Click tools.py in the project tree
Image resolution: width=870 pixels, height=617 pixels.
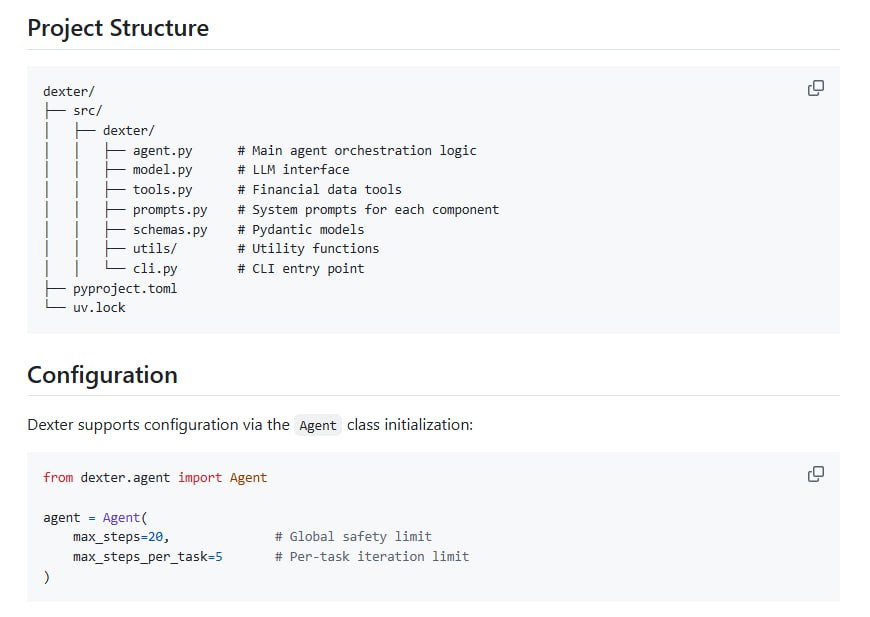coord(162,190)
